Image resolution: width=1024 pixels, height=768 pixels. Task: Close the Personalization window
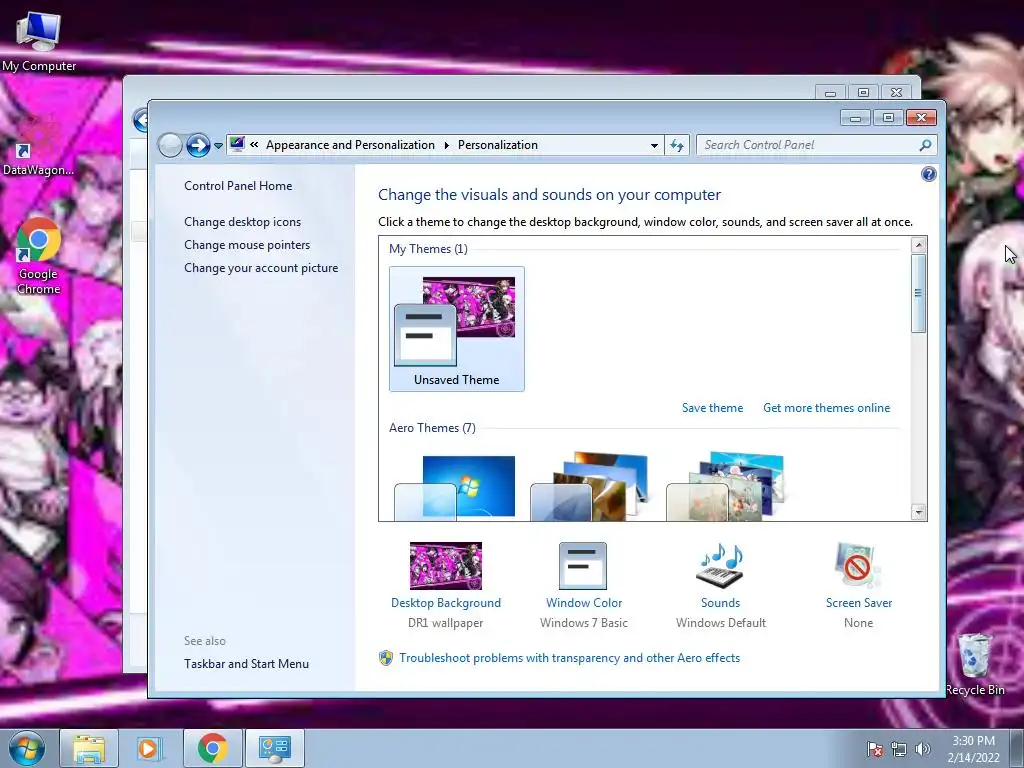[x=921, y=118]
